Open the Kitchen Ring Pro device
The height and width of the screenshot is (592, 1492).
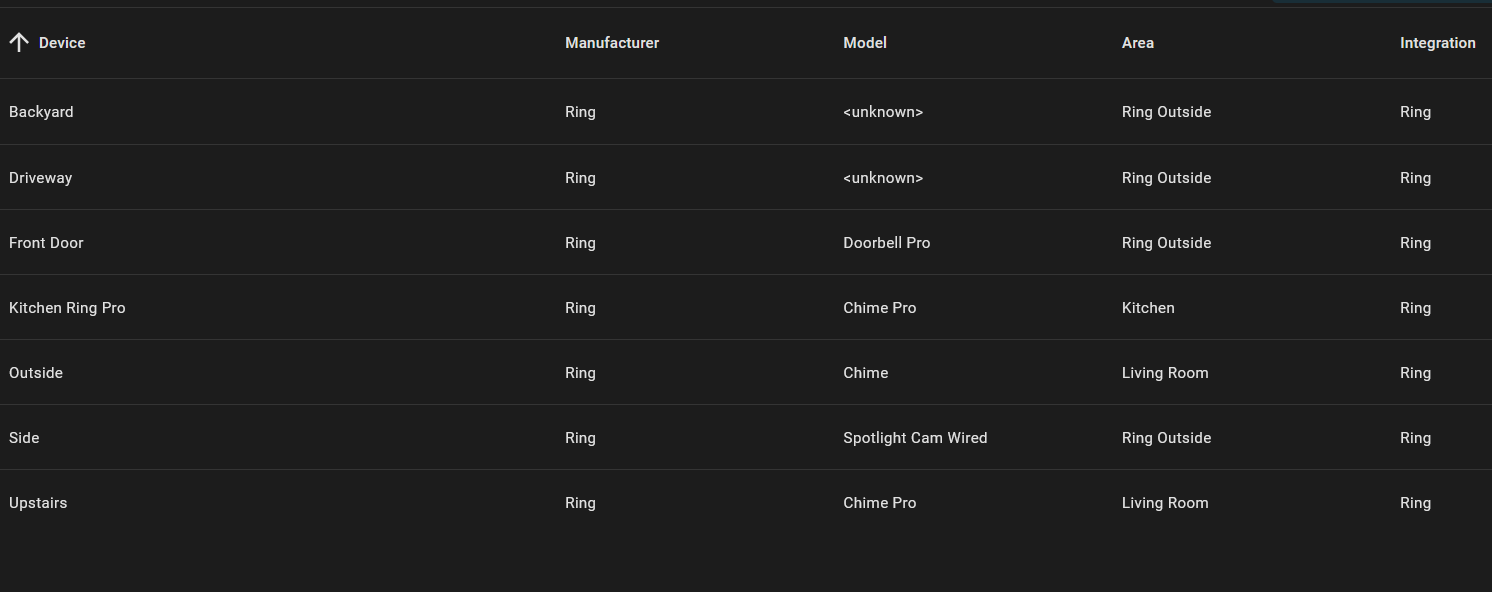click(x=67, y=307)
